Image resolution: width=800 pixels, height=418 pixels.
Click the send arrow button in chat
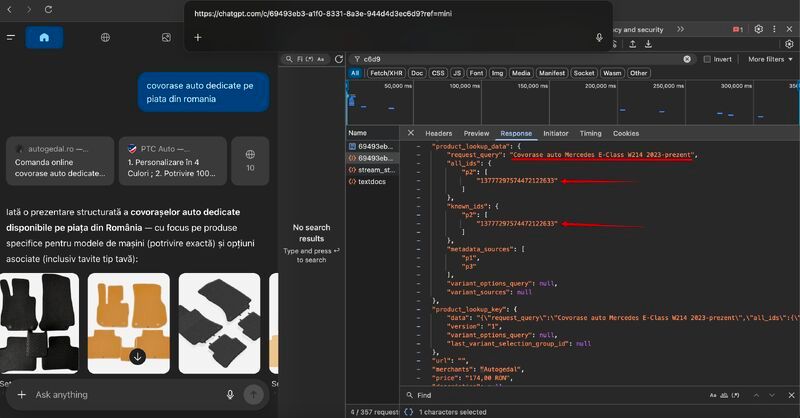(x=254, y=394)
